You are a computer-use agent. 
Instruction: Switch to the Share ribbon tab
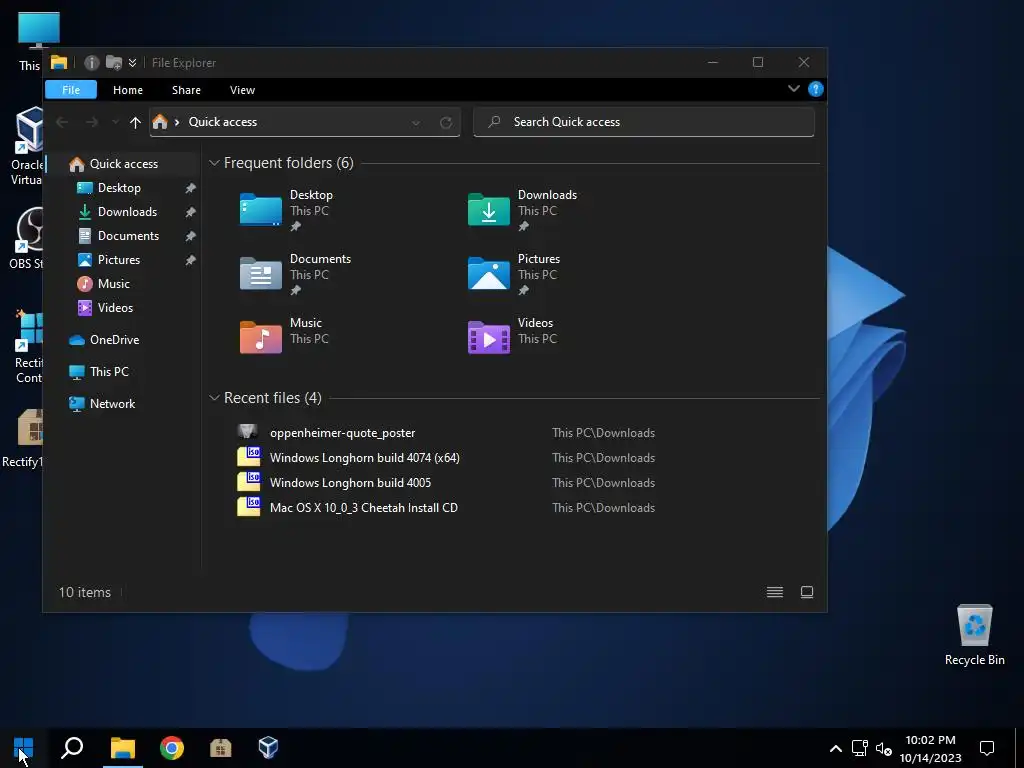[186, 90]
